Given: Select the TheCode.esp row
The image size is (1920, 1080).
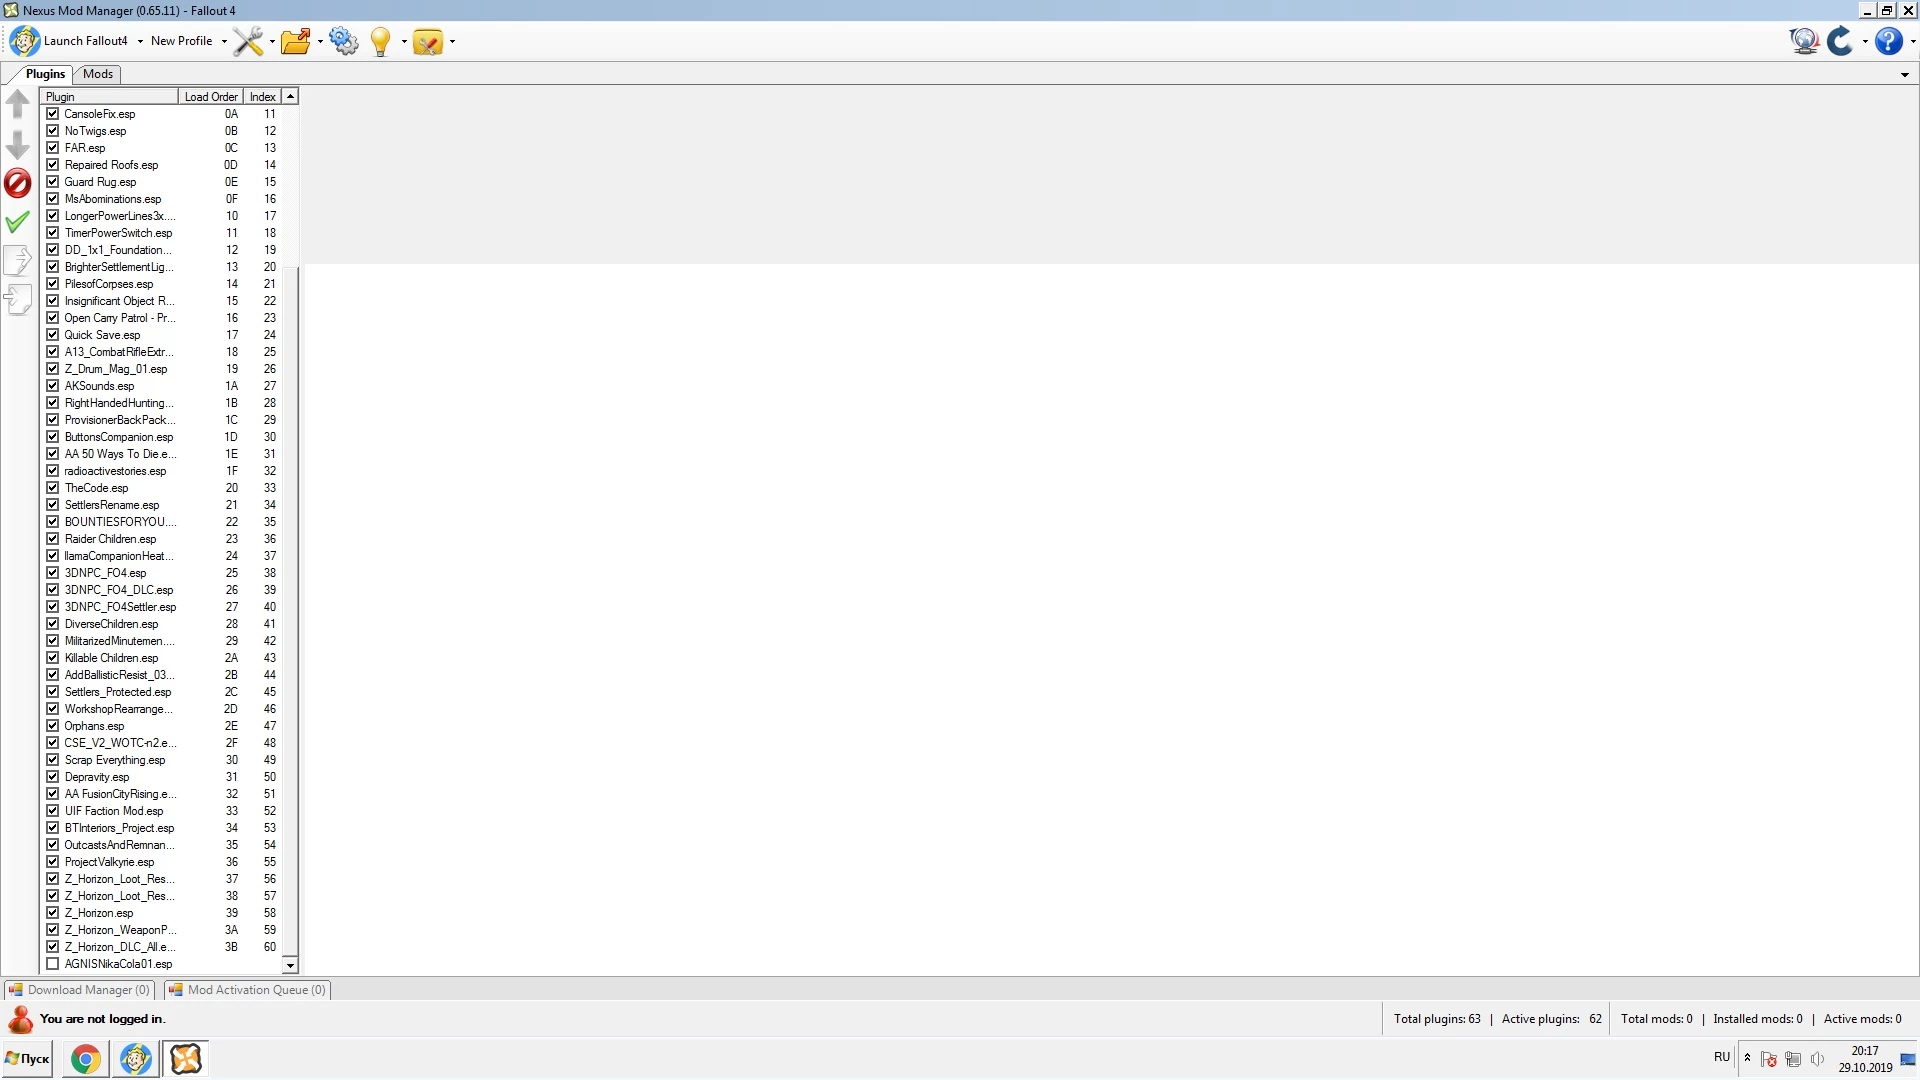Looking at the screenshot, I should (x=160, y=488).
